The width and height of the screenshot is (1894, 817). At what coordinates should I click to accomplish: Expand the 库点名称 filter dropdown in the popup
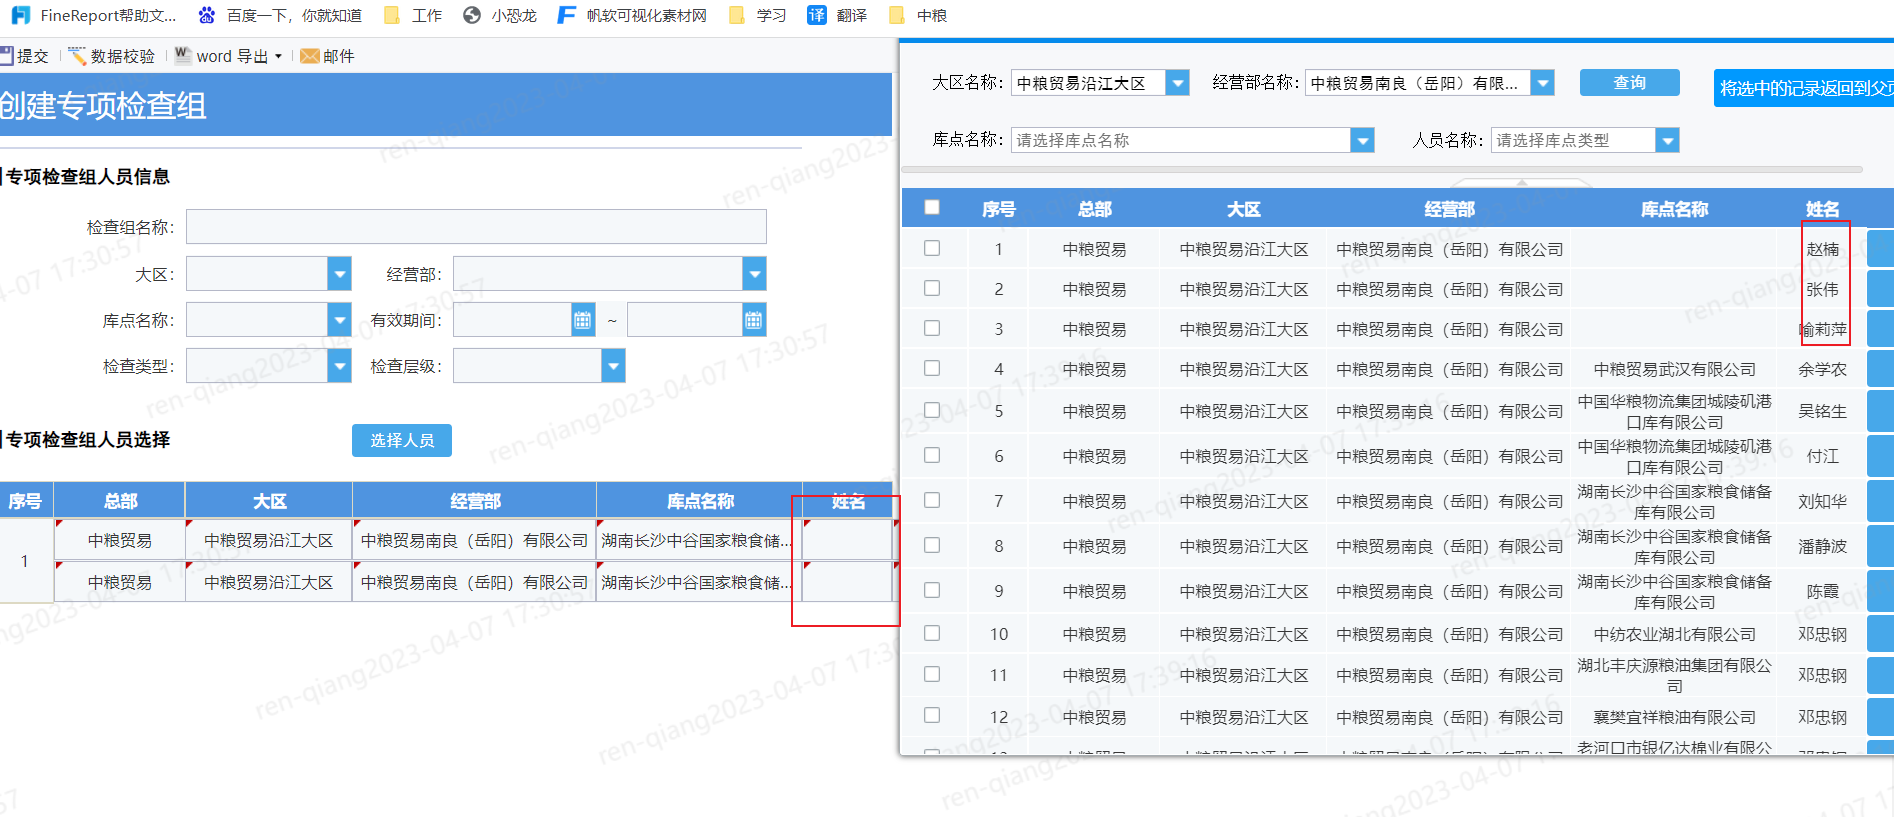1362,140
